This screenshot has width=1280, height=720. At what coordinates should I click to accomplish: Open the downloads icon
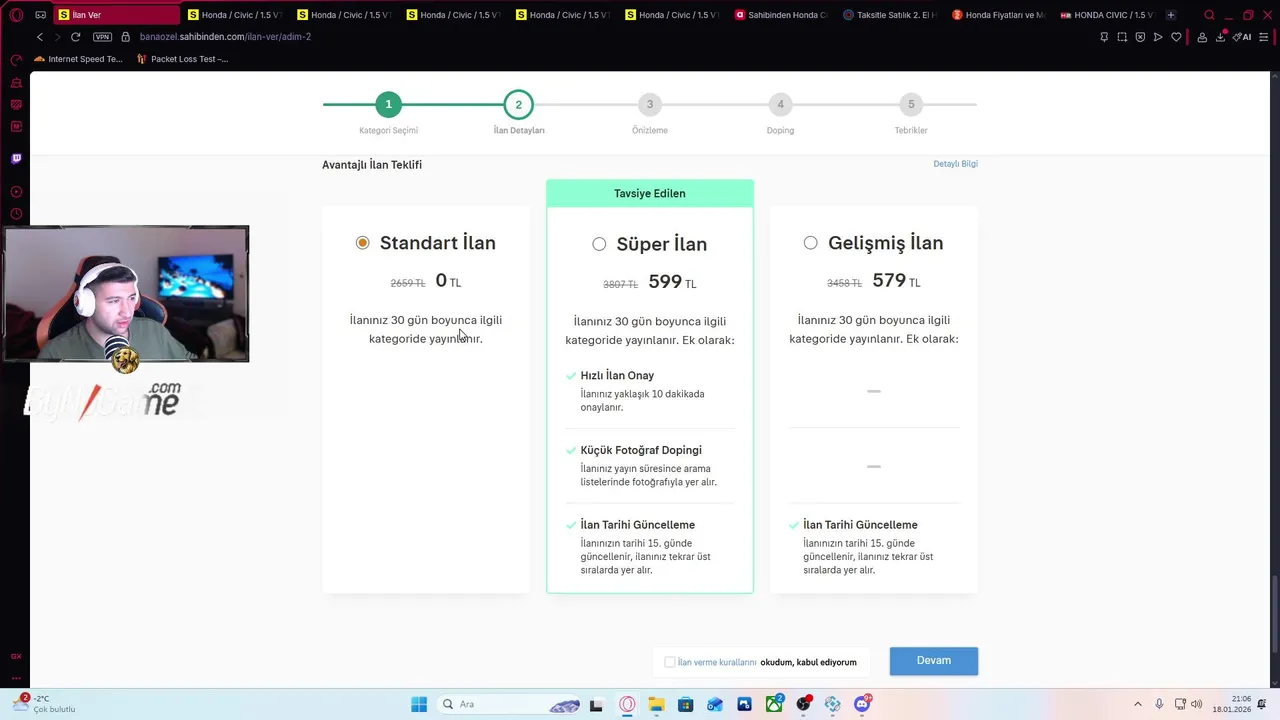(1220, 37)
